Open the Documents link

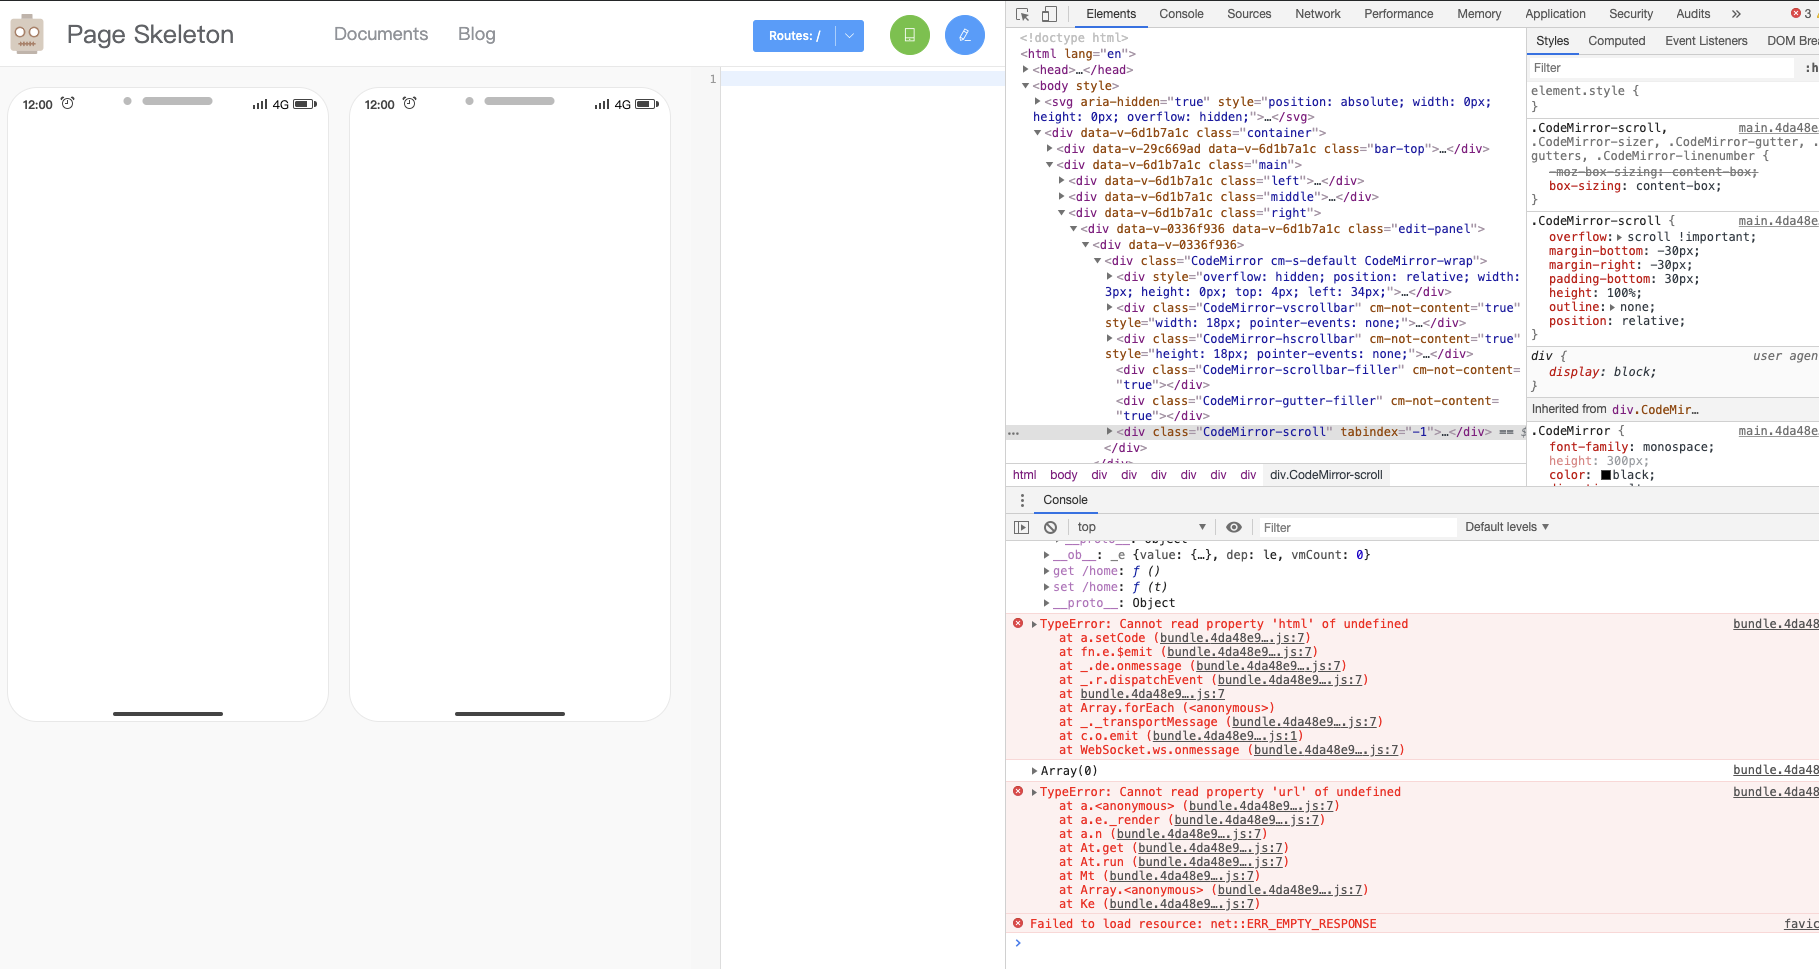click(381, 34)
